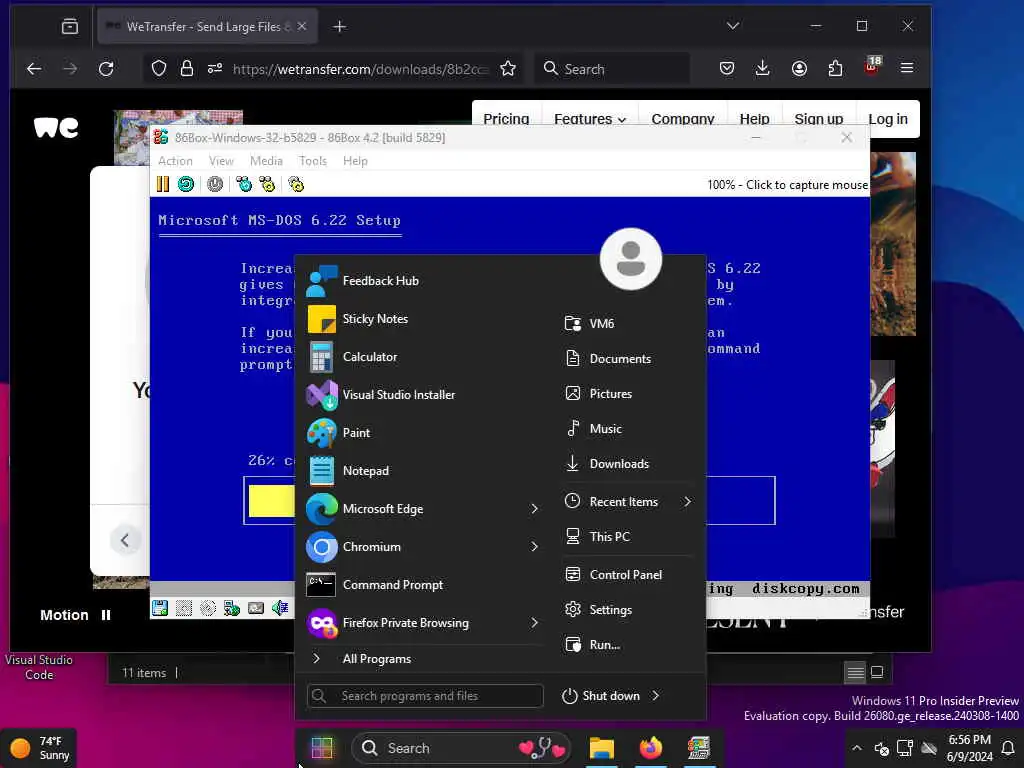Open the View menu in 86Box
The image size is (1024, 768).
tap(221, 161)
